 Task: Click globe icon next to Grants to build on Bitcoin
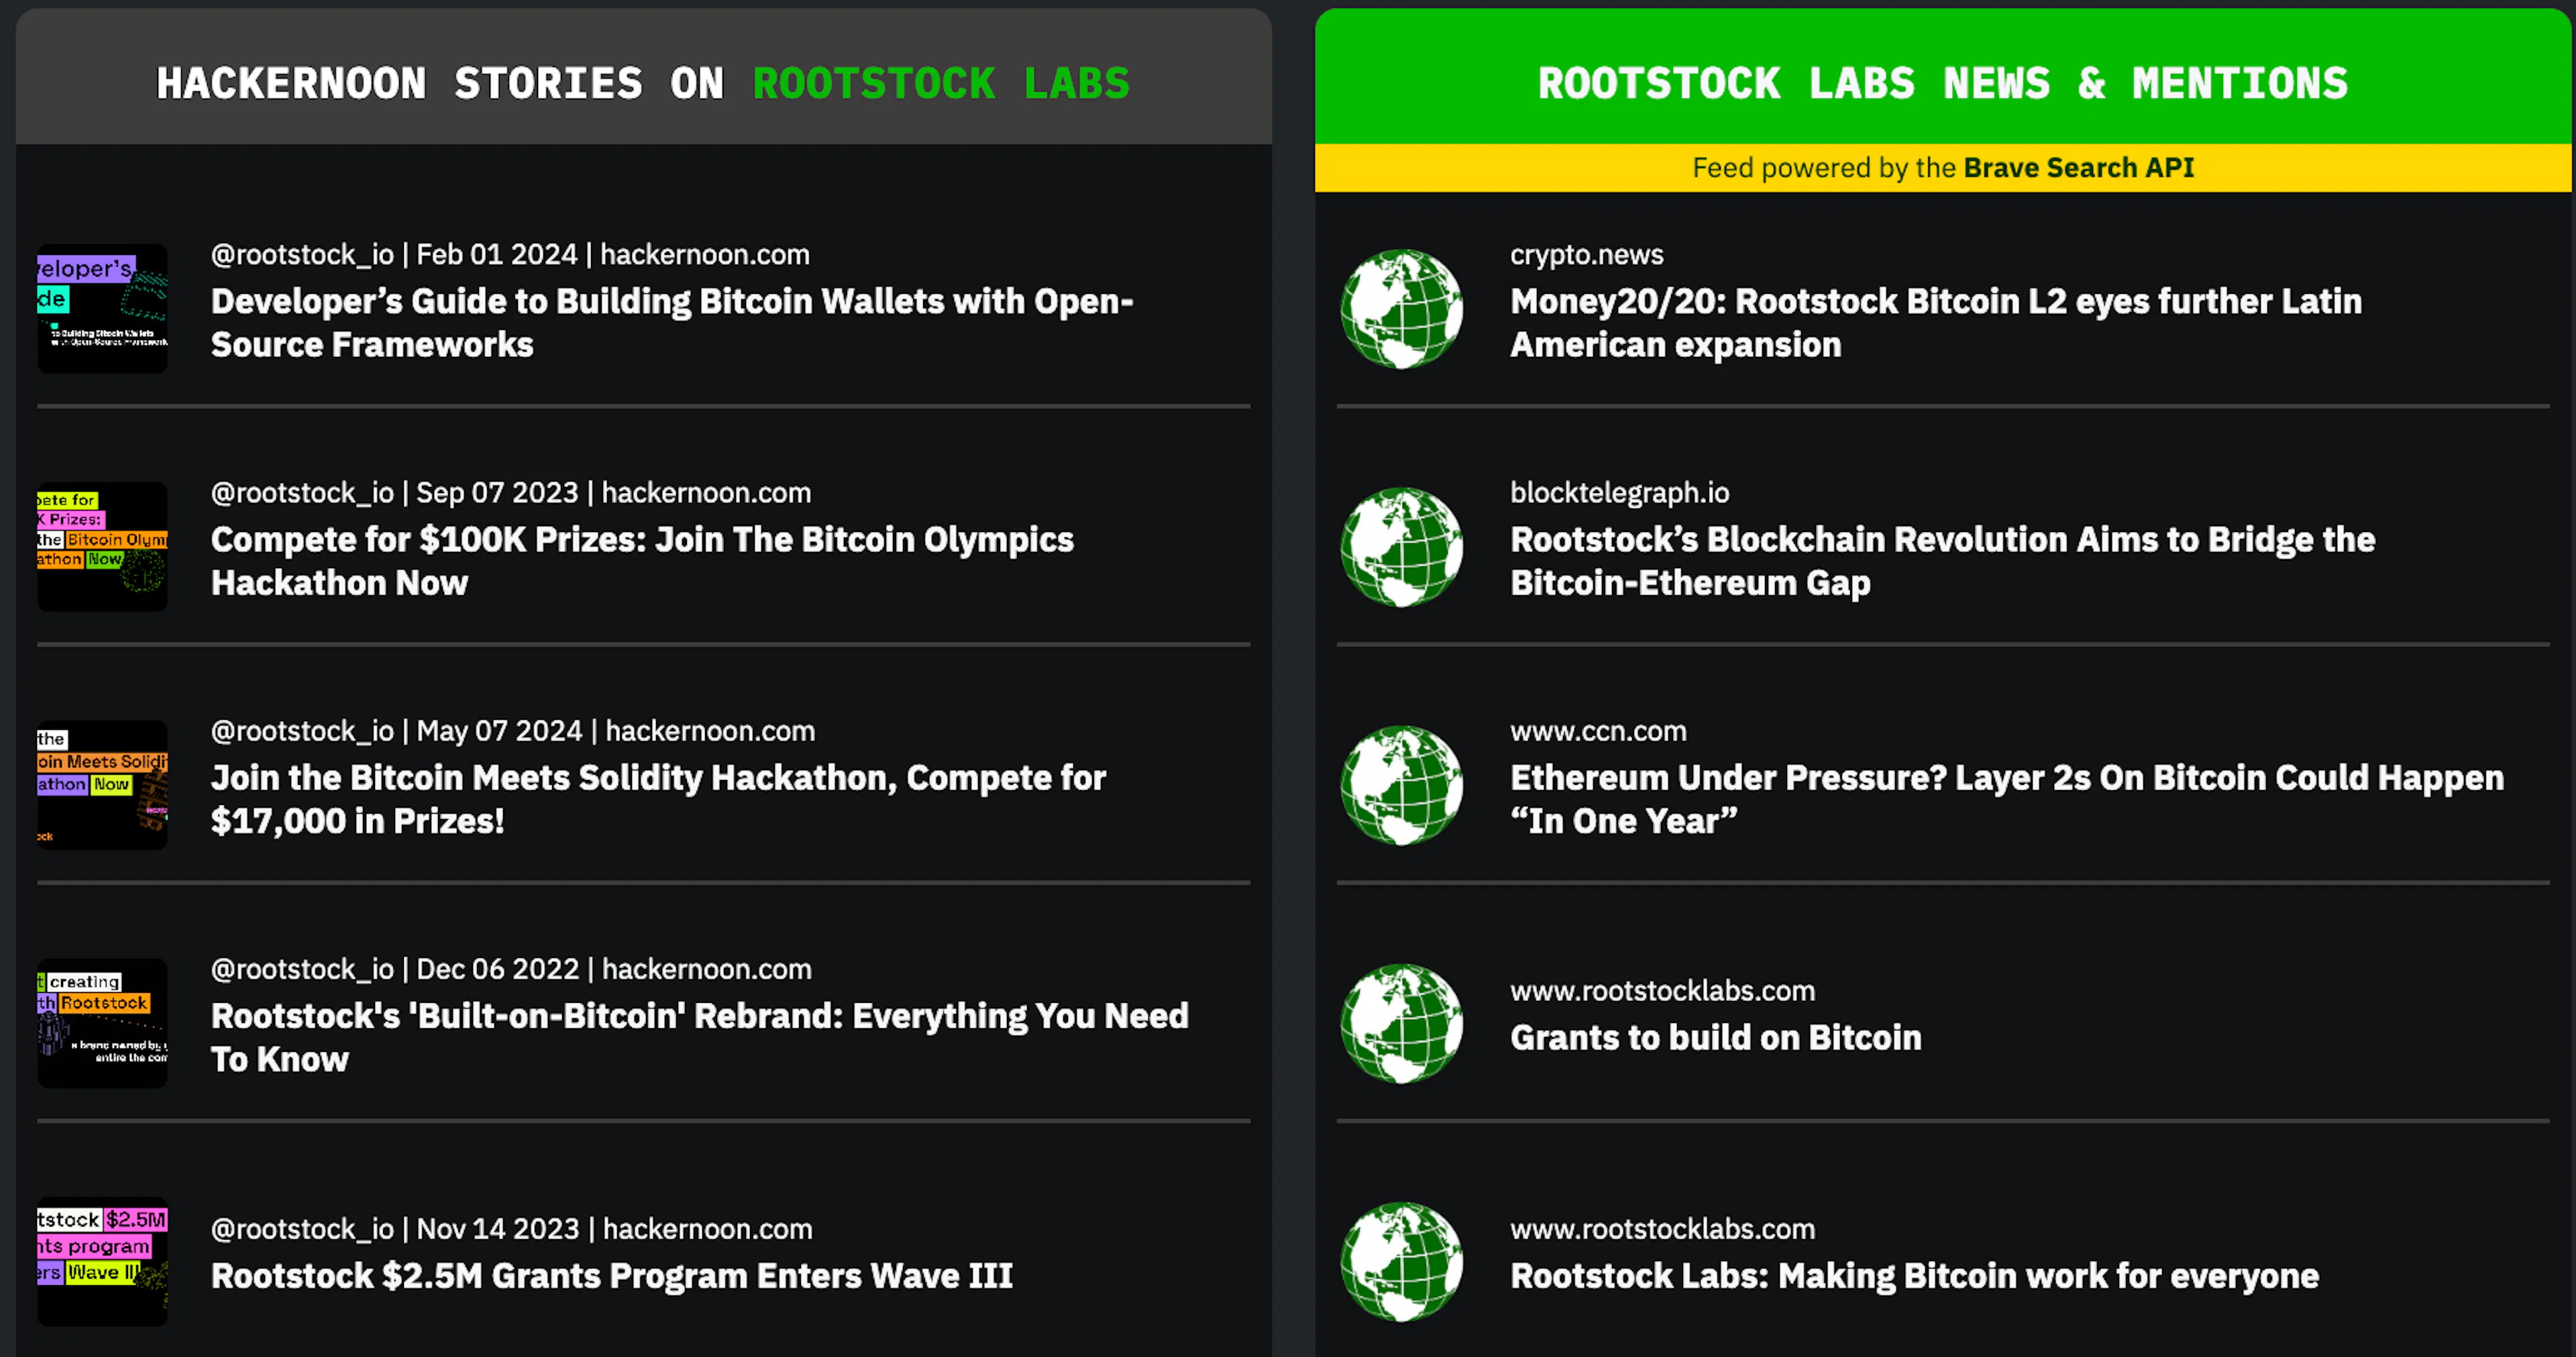coord(1401,1023)
